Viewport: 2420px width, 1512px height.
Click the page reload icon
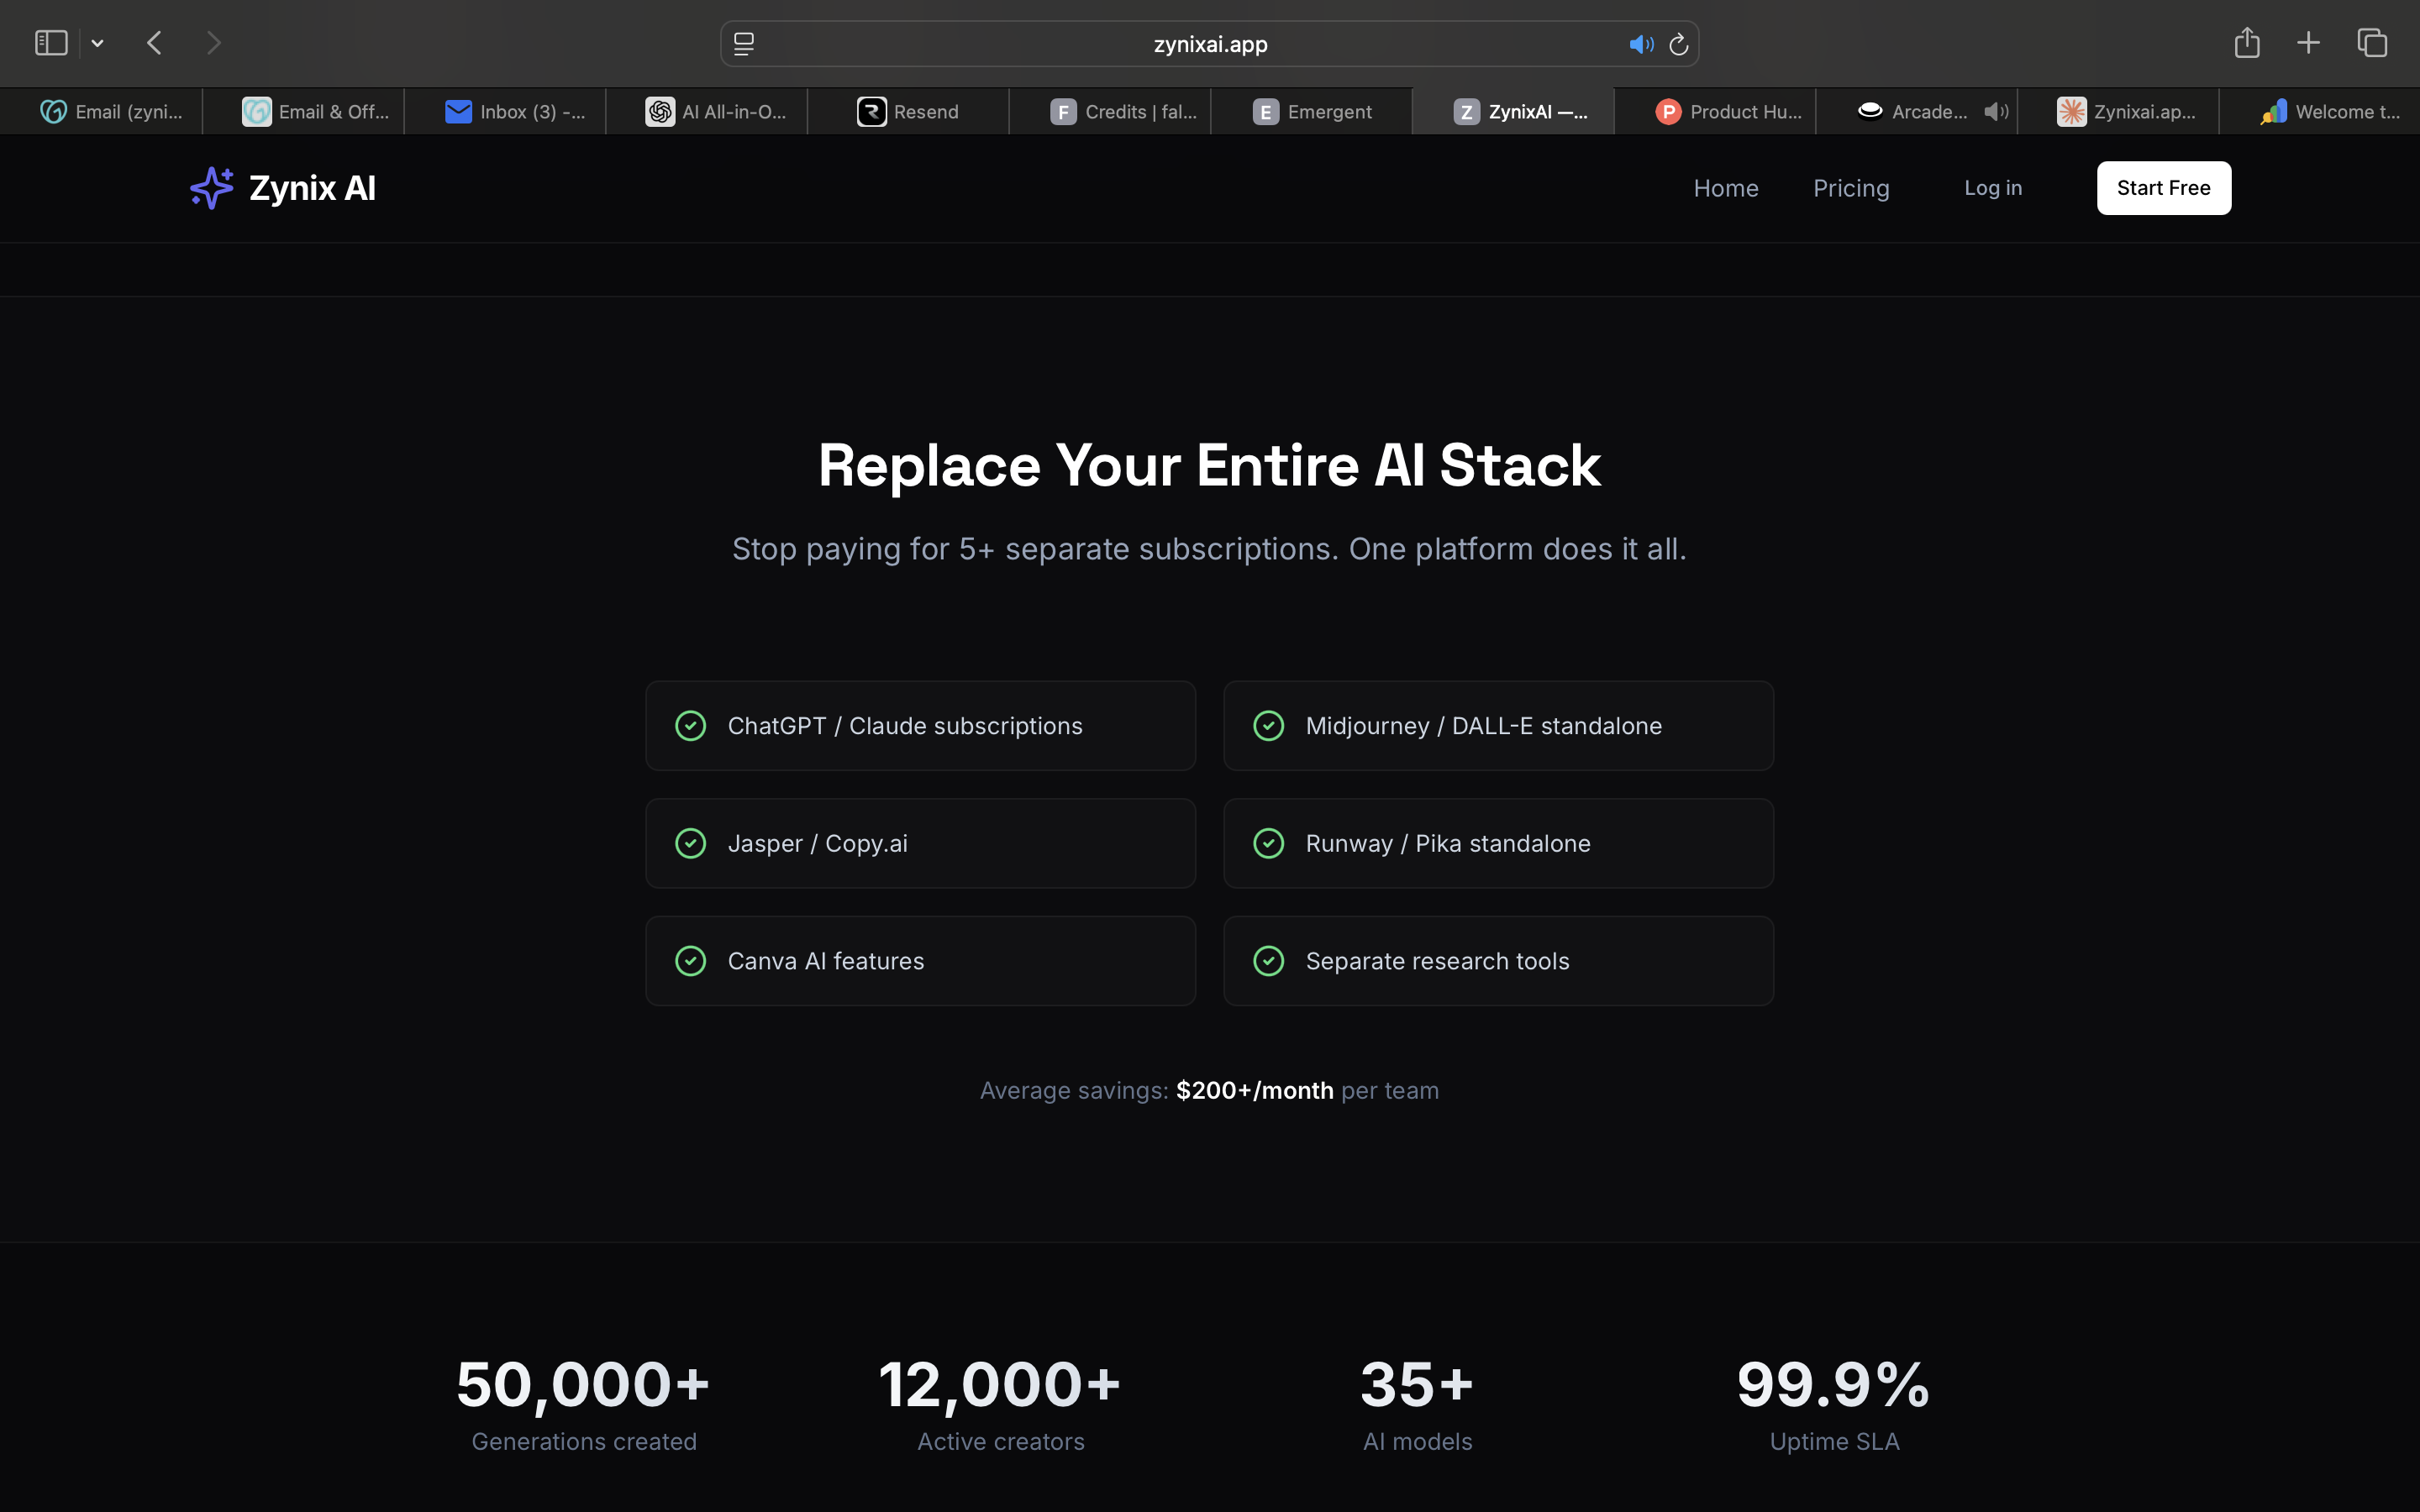(x=1679, y=44)
